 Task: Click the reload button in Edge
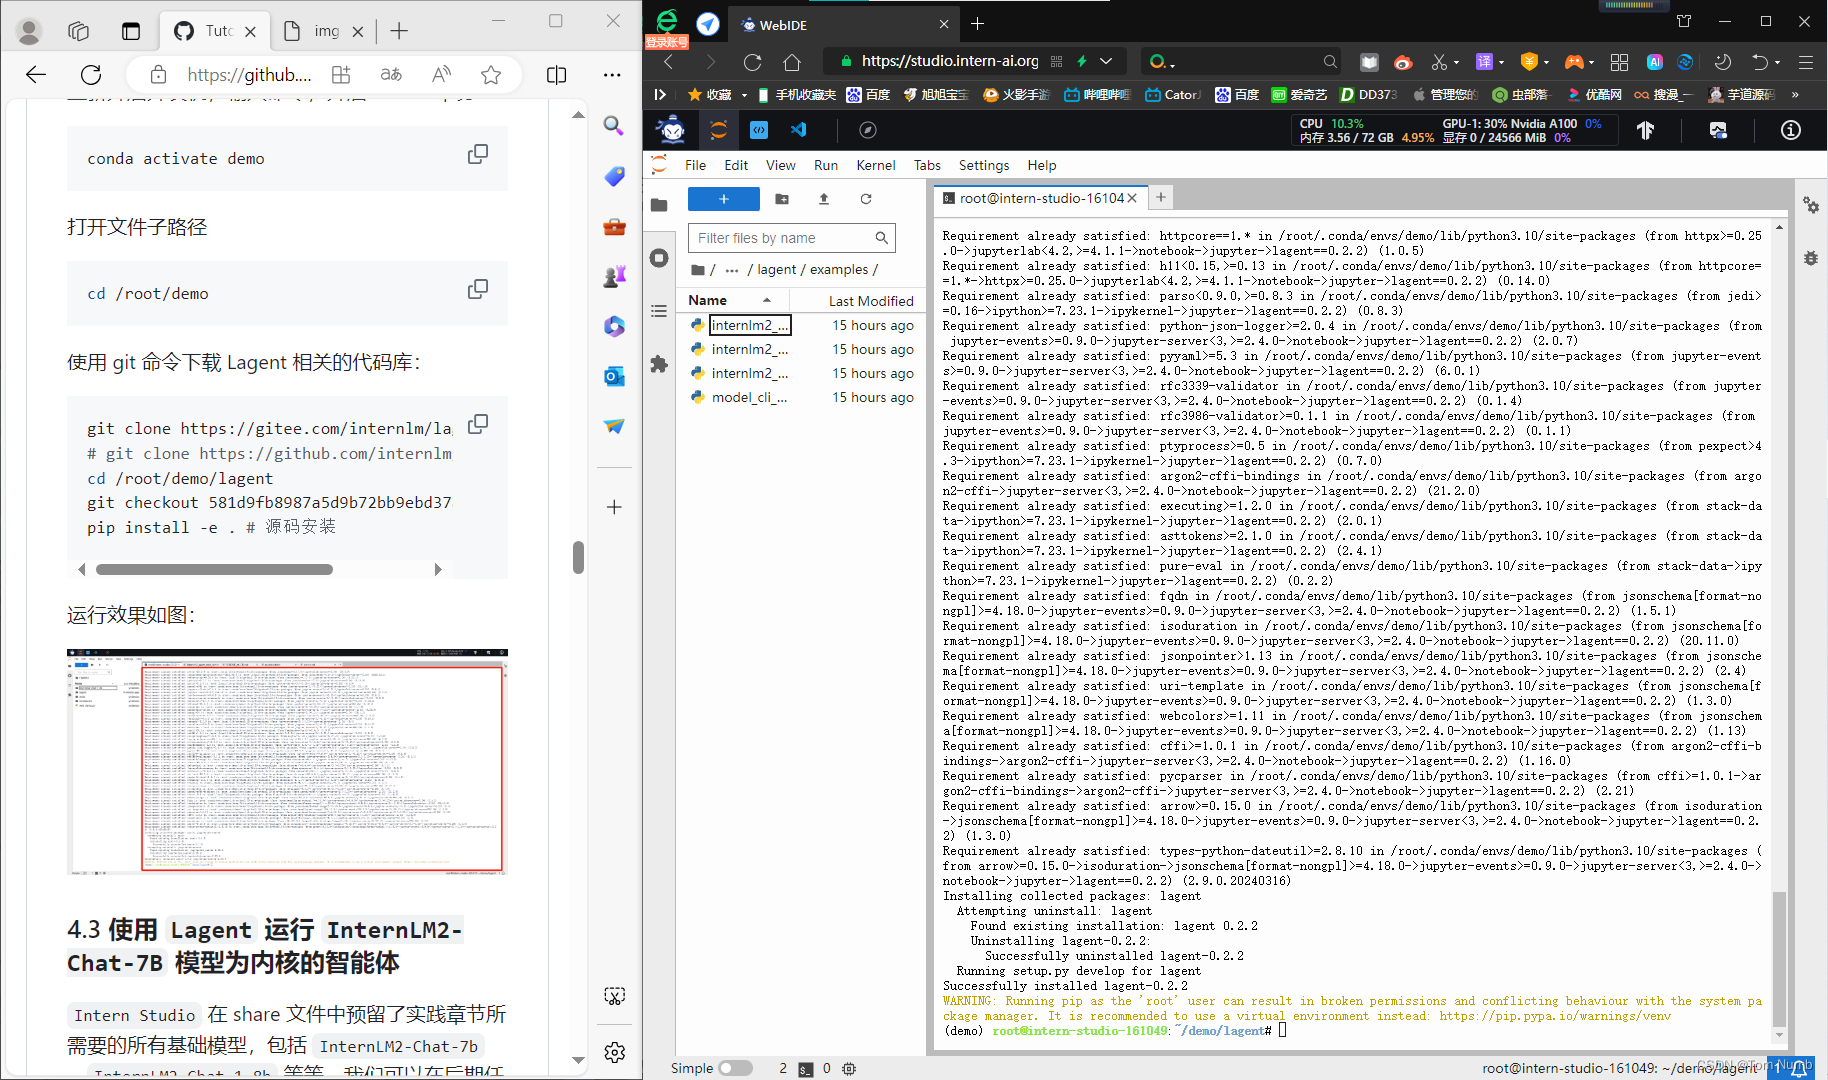coord(91,75)
